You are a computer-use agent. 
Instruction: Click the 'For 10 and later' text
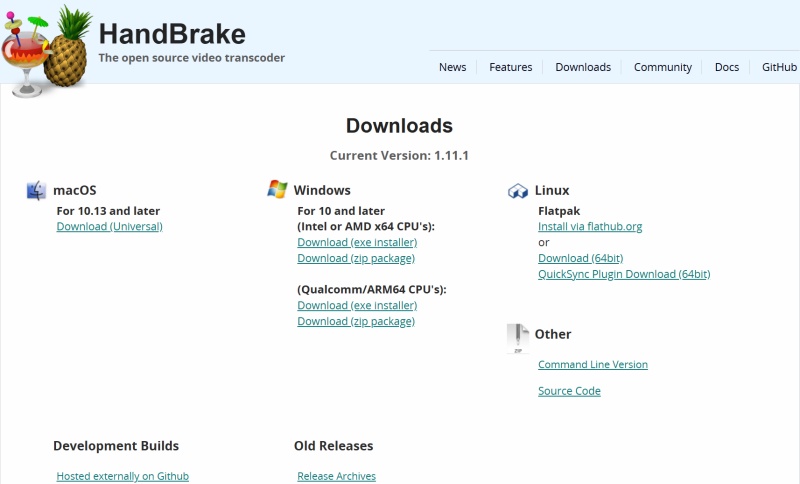(x=341, y=211)
